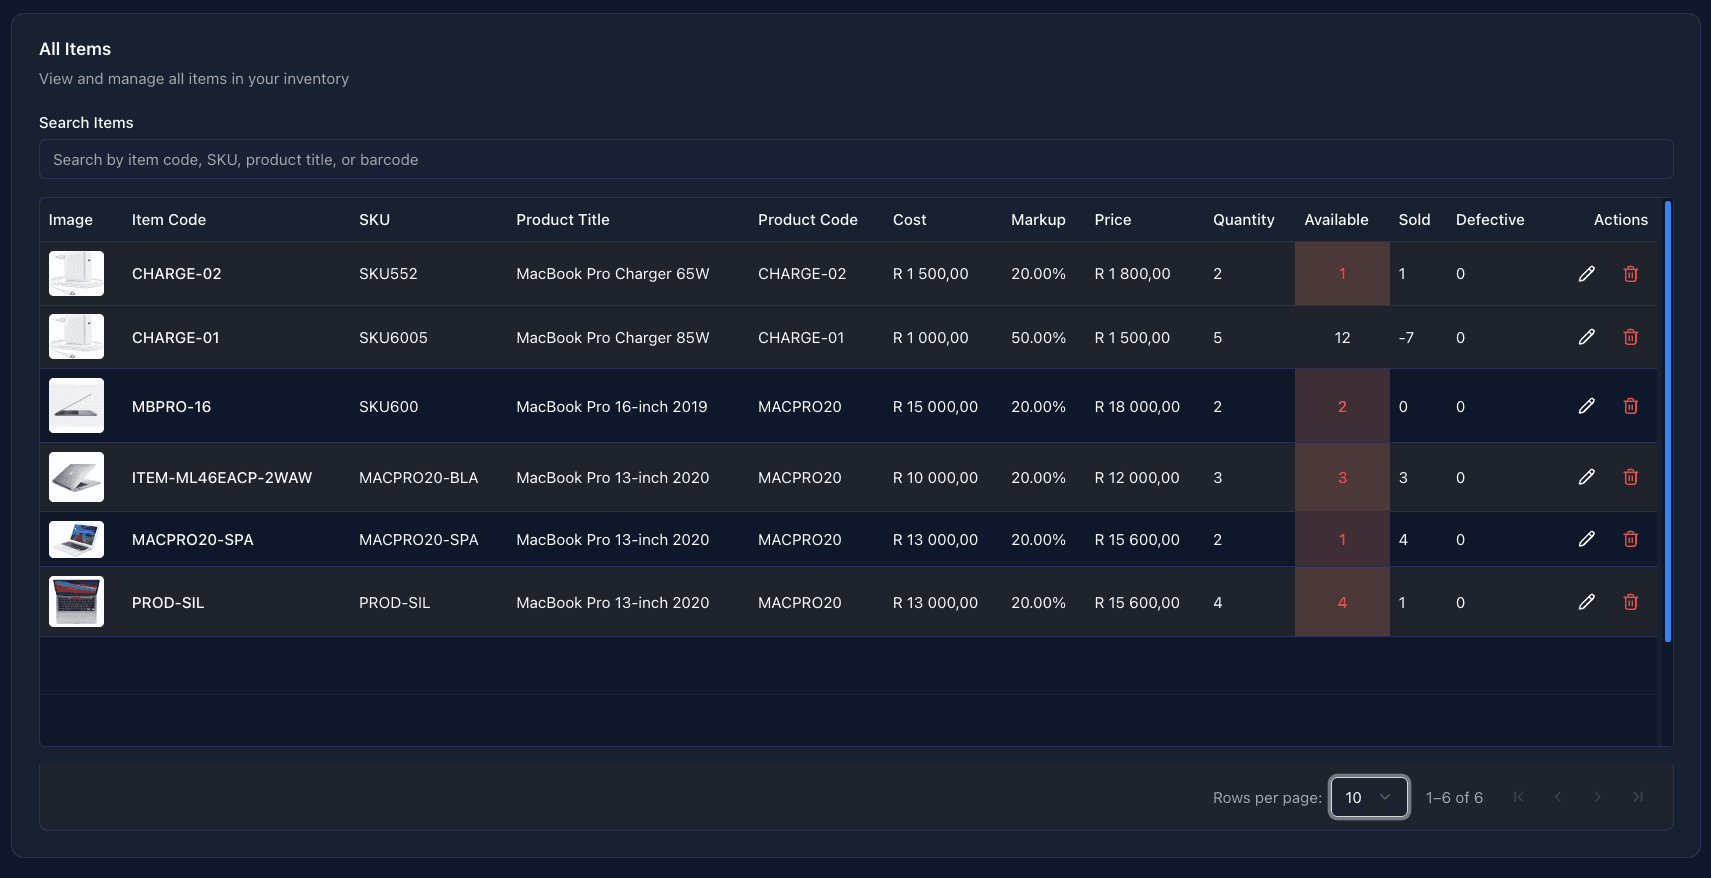Viewport: 1711px width, 878px height.
Task: Select item code CHARGE-01 cell
Action: point(176,338)
